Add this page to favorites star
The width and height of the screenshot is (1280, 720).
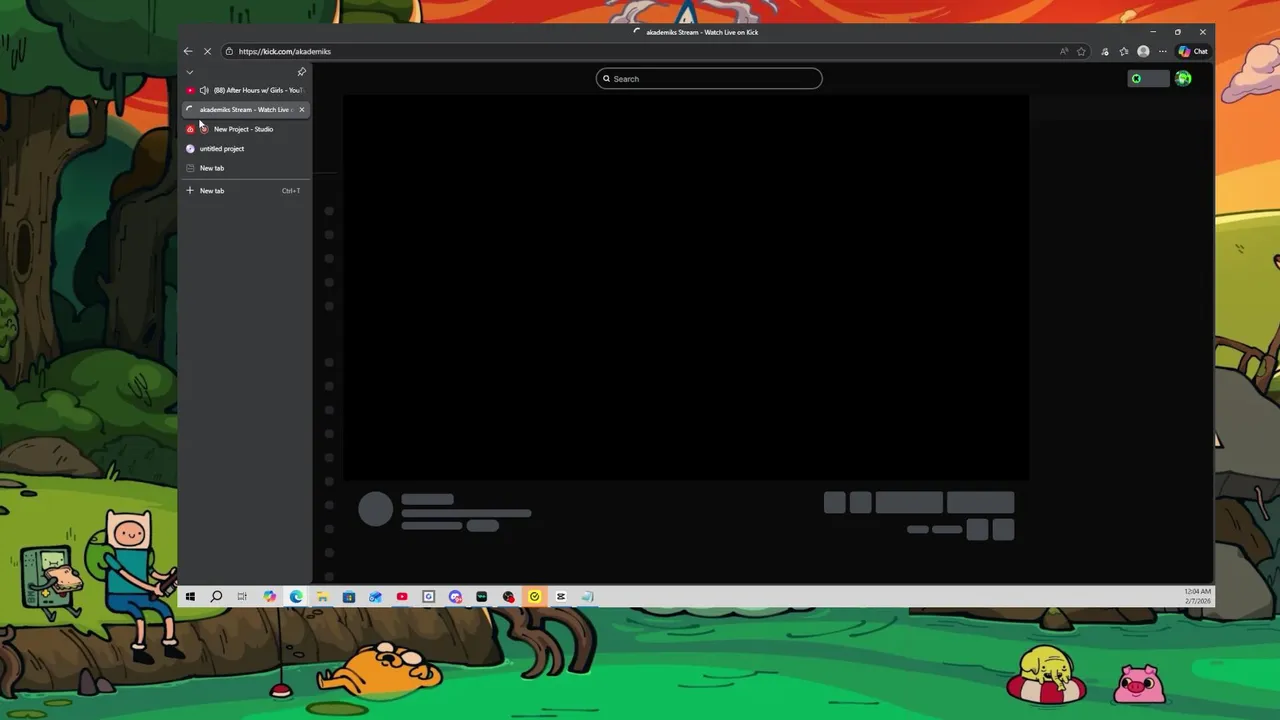[x=1081, y=51]
